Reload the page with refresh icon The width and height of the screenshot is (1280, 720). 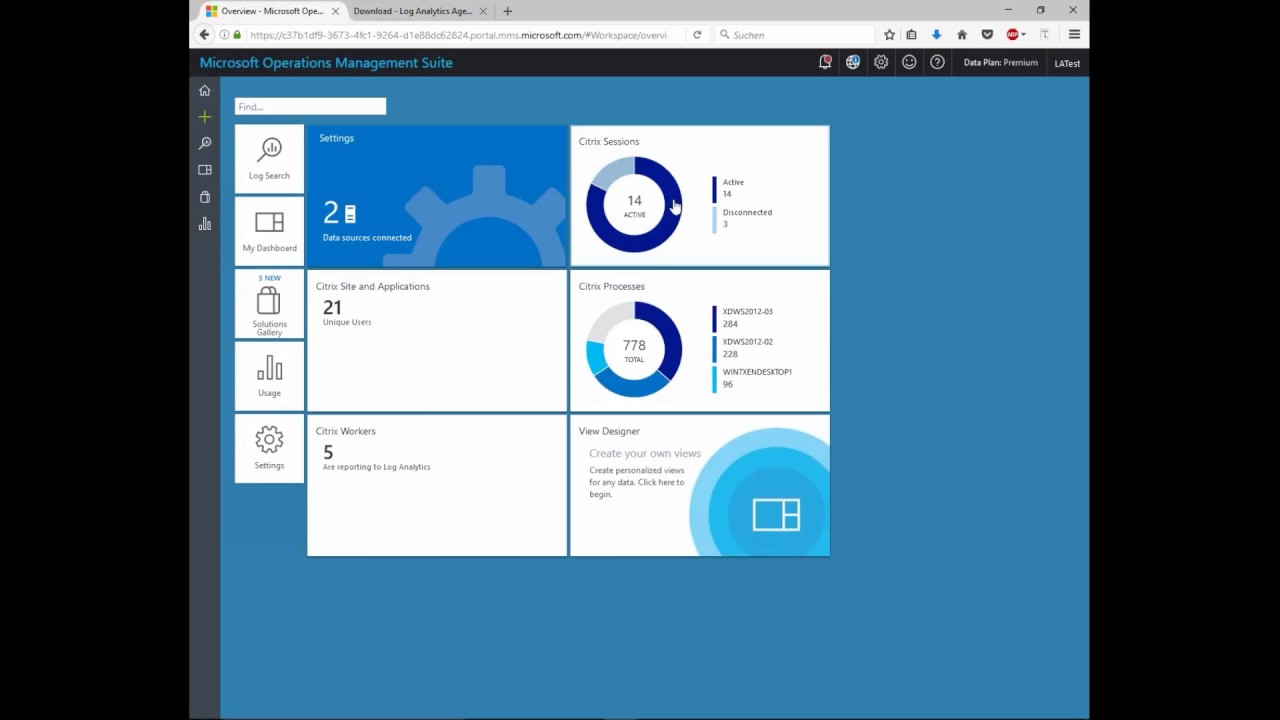697,35
